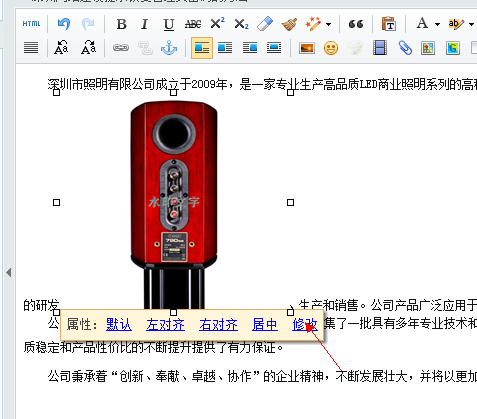This screenshot has width=477, height=419.
Task: Insert hyperlink with chain icon
Action: [121, 48]
